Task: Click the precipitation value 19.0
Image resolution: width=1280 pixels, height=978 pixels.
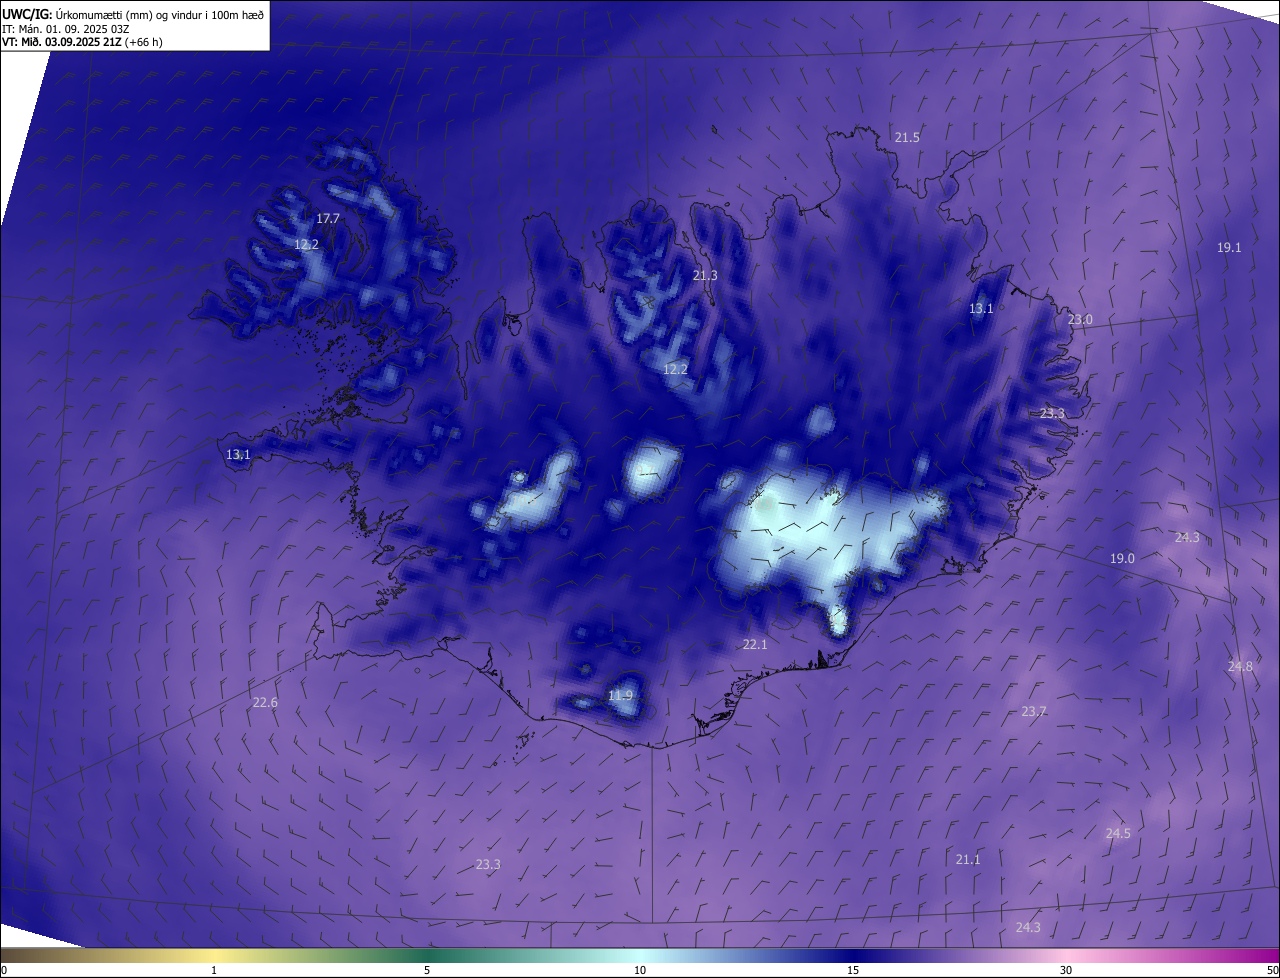Action: coord(1122,558)
